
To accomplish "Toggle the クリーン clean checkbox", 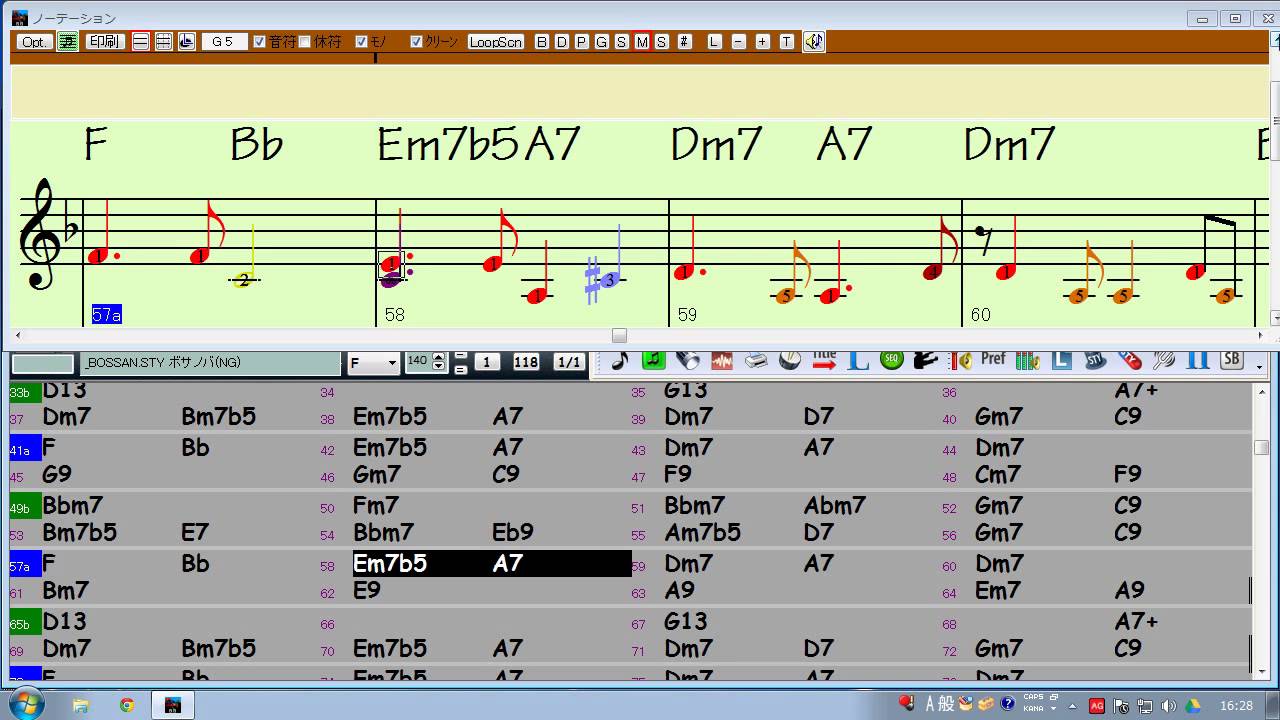I will pos(416,42).
